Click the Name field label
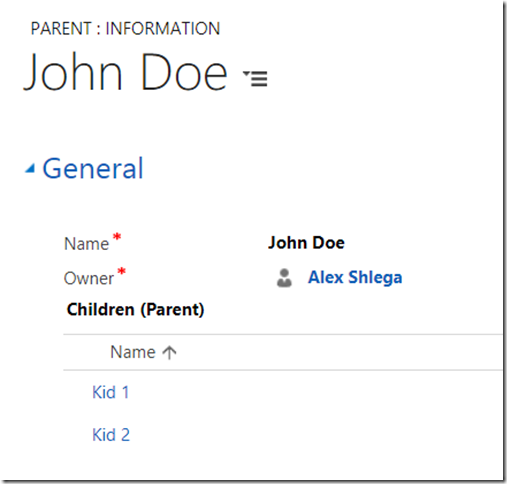Viewport: 507px width, 484px height. click(86, 244)
